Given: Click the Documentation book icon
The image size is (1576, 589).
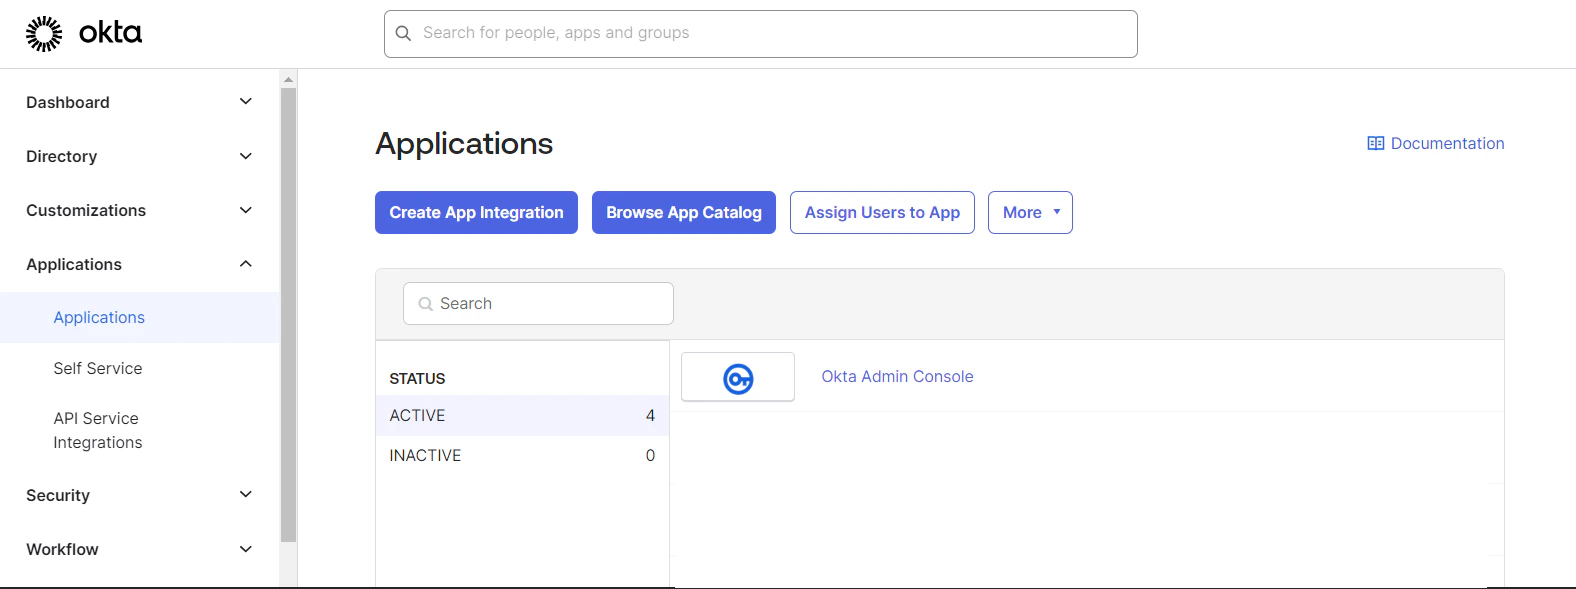Looking at the screenshot, I should click(1376, 144).
